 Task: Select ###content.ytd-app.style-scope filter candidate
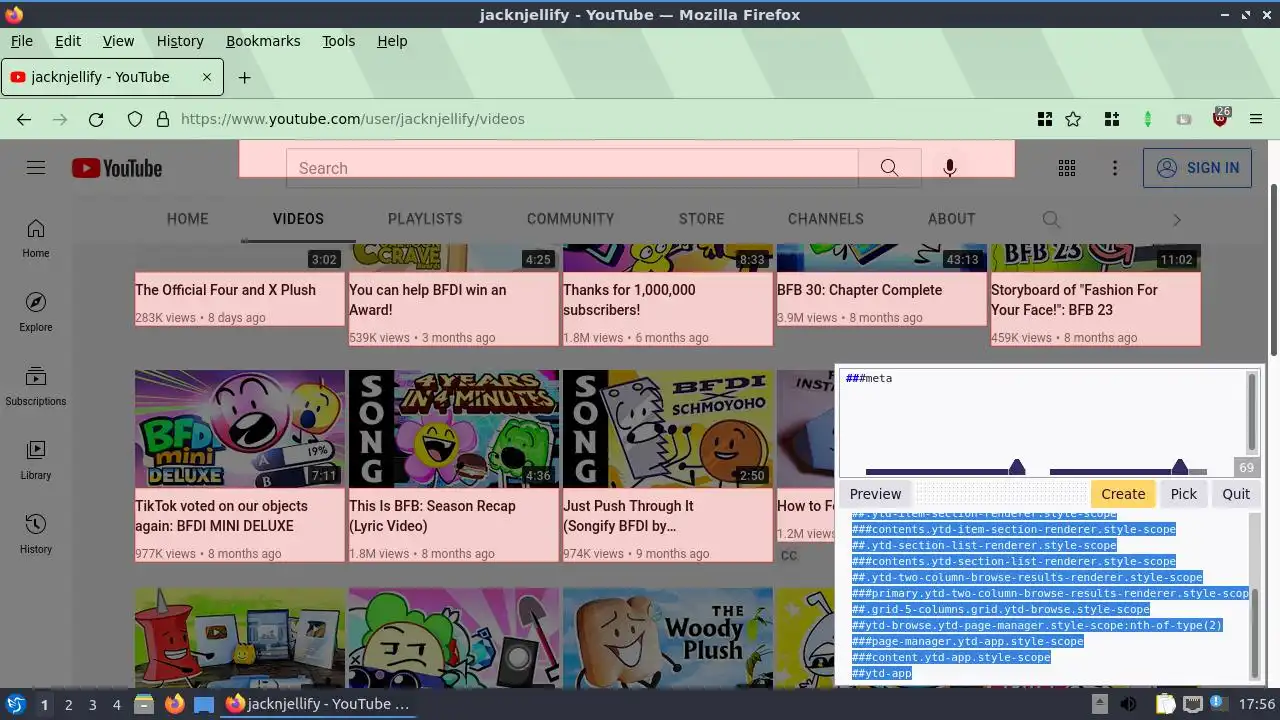pyautogui.click(x=951, y=657)
